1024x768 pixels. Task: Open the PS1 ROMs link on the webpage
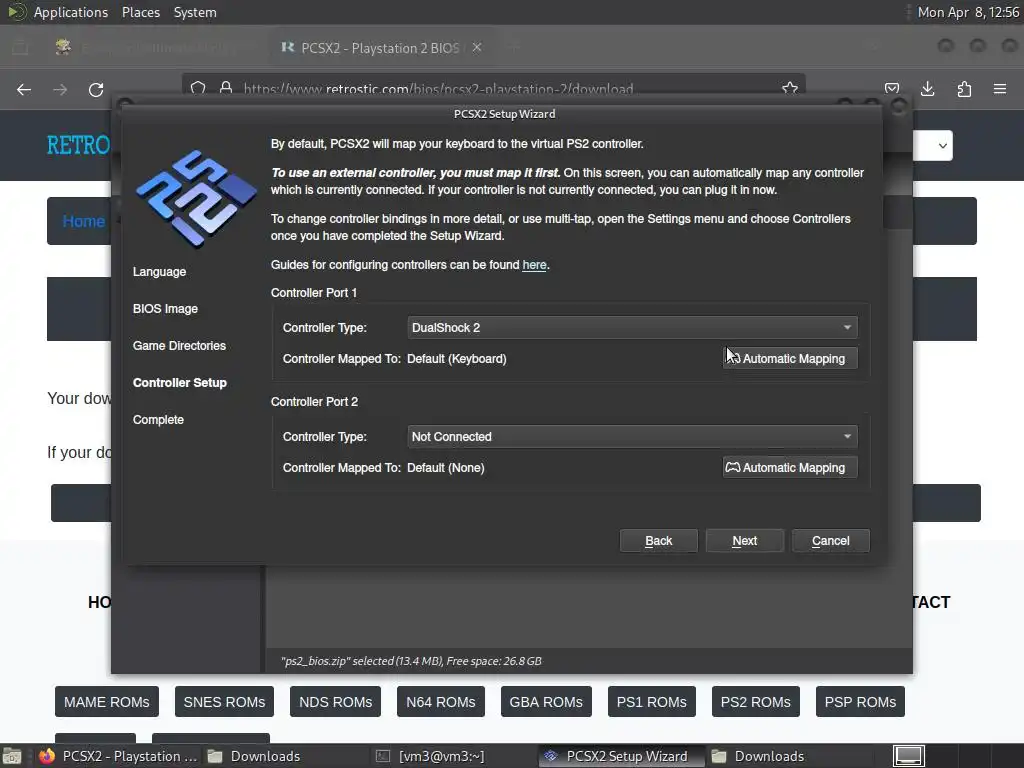point(652,702)
